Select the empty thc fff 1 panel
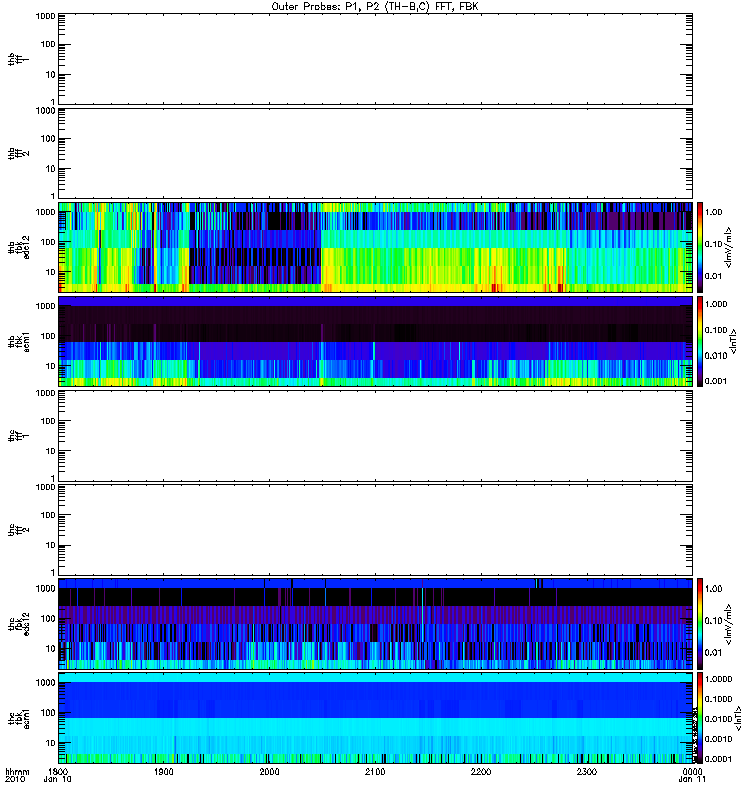Screen dimensions: 750x800 [x=376, y=436]
